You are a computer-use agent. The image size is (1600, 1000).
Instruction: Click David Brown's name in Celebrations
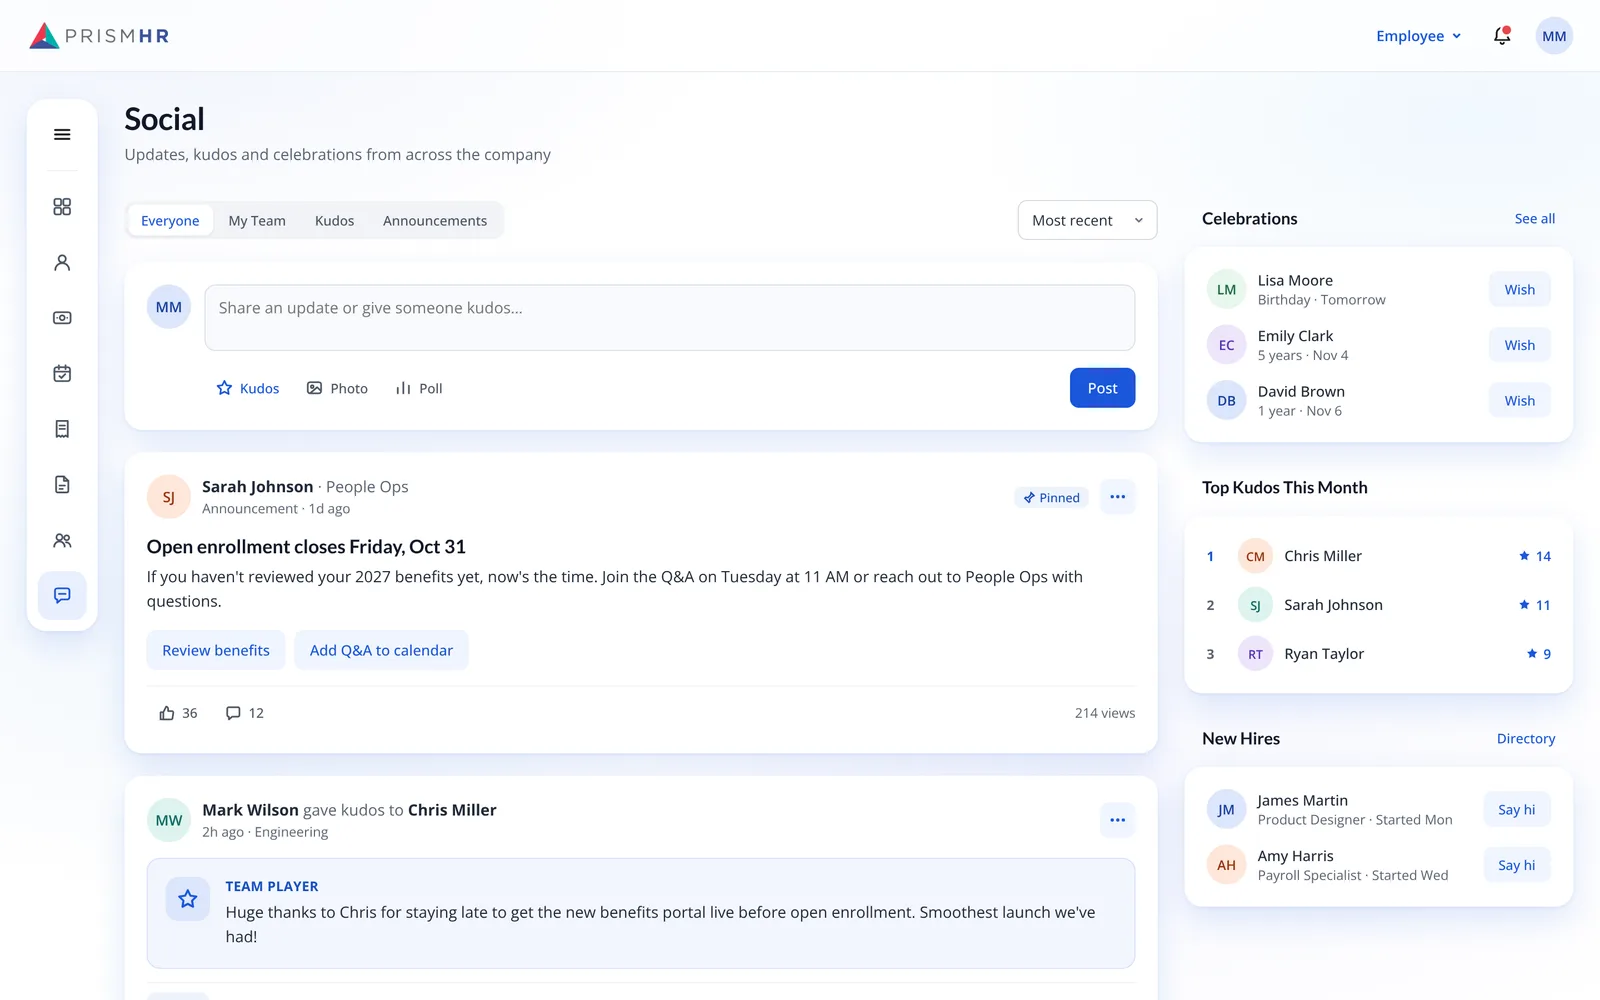click(x=1301, y=392)
